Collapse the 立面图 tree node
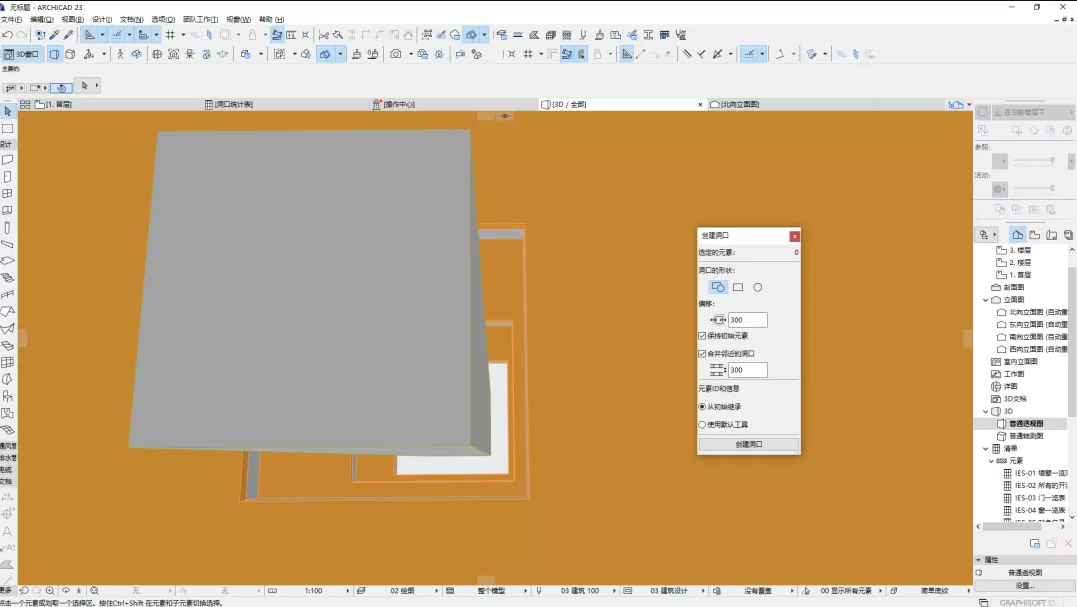The image size is (1077, 607). [985, 299]
